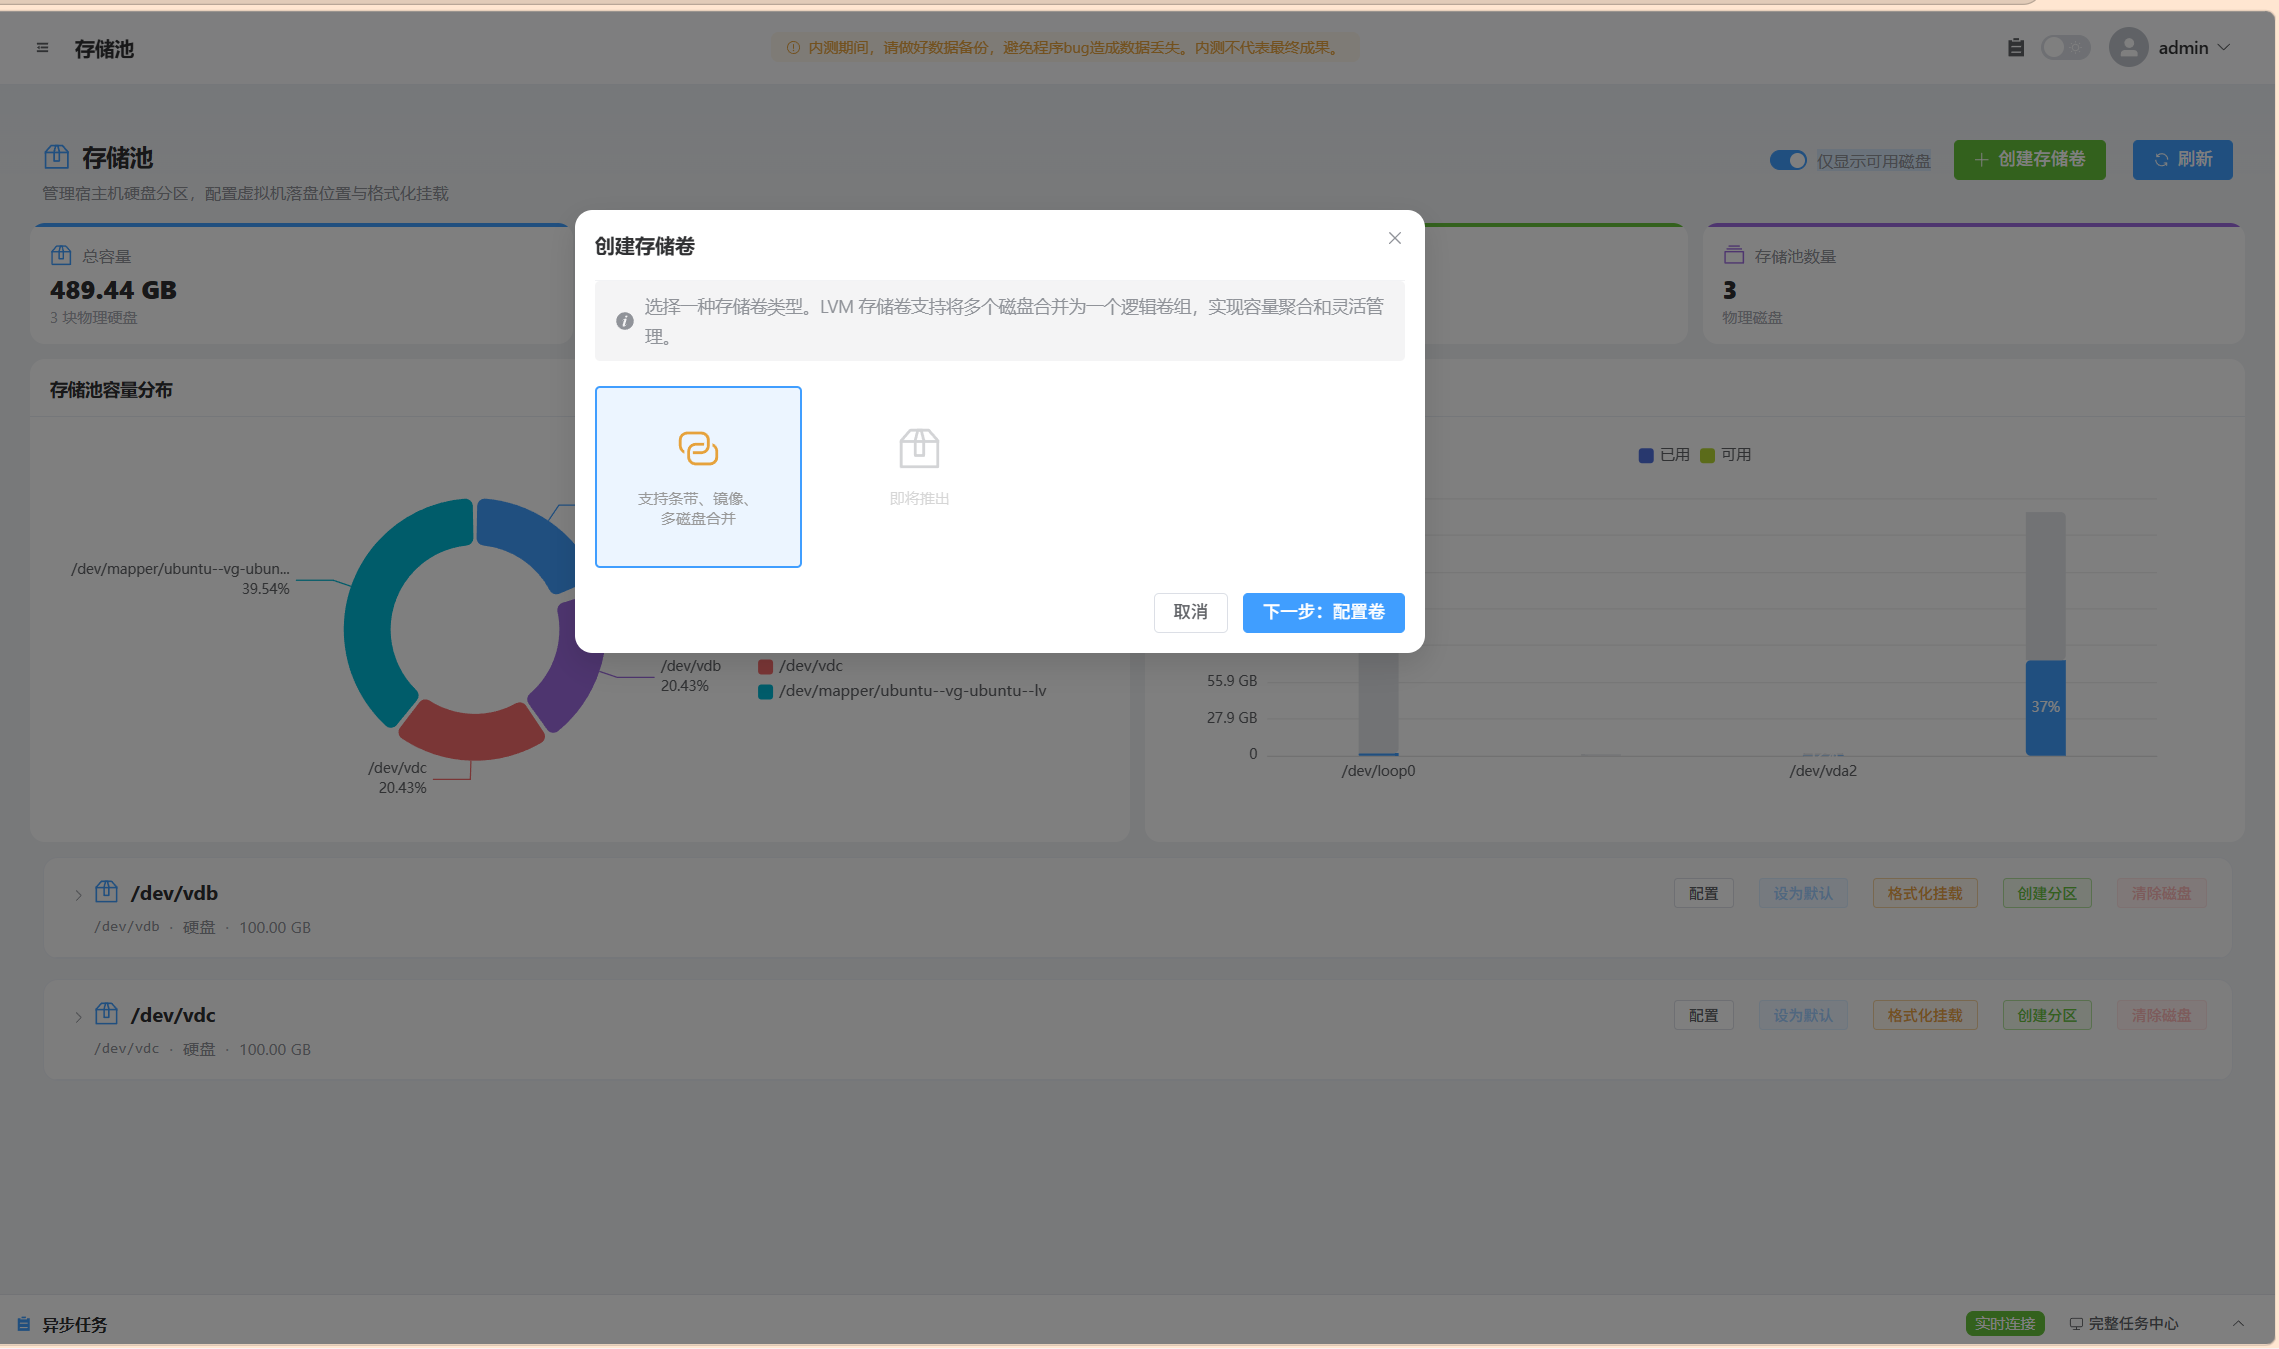
Task: Click the admin user avatar icon
Action: pyautogui.click(x=2128, y=47)
